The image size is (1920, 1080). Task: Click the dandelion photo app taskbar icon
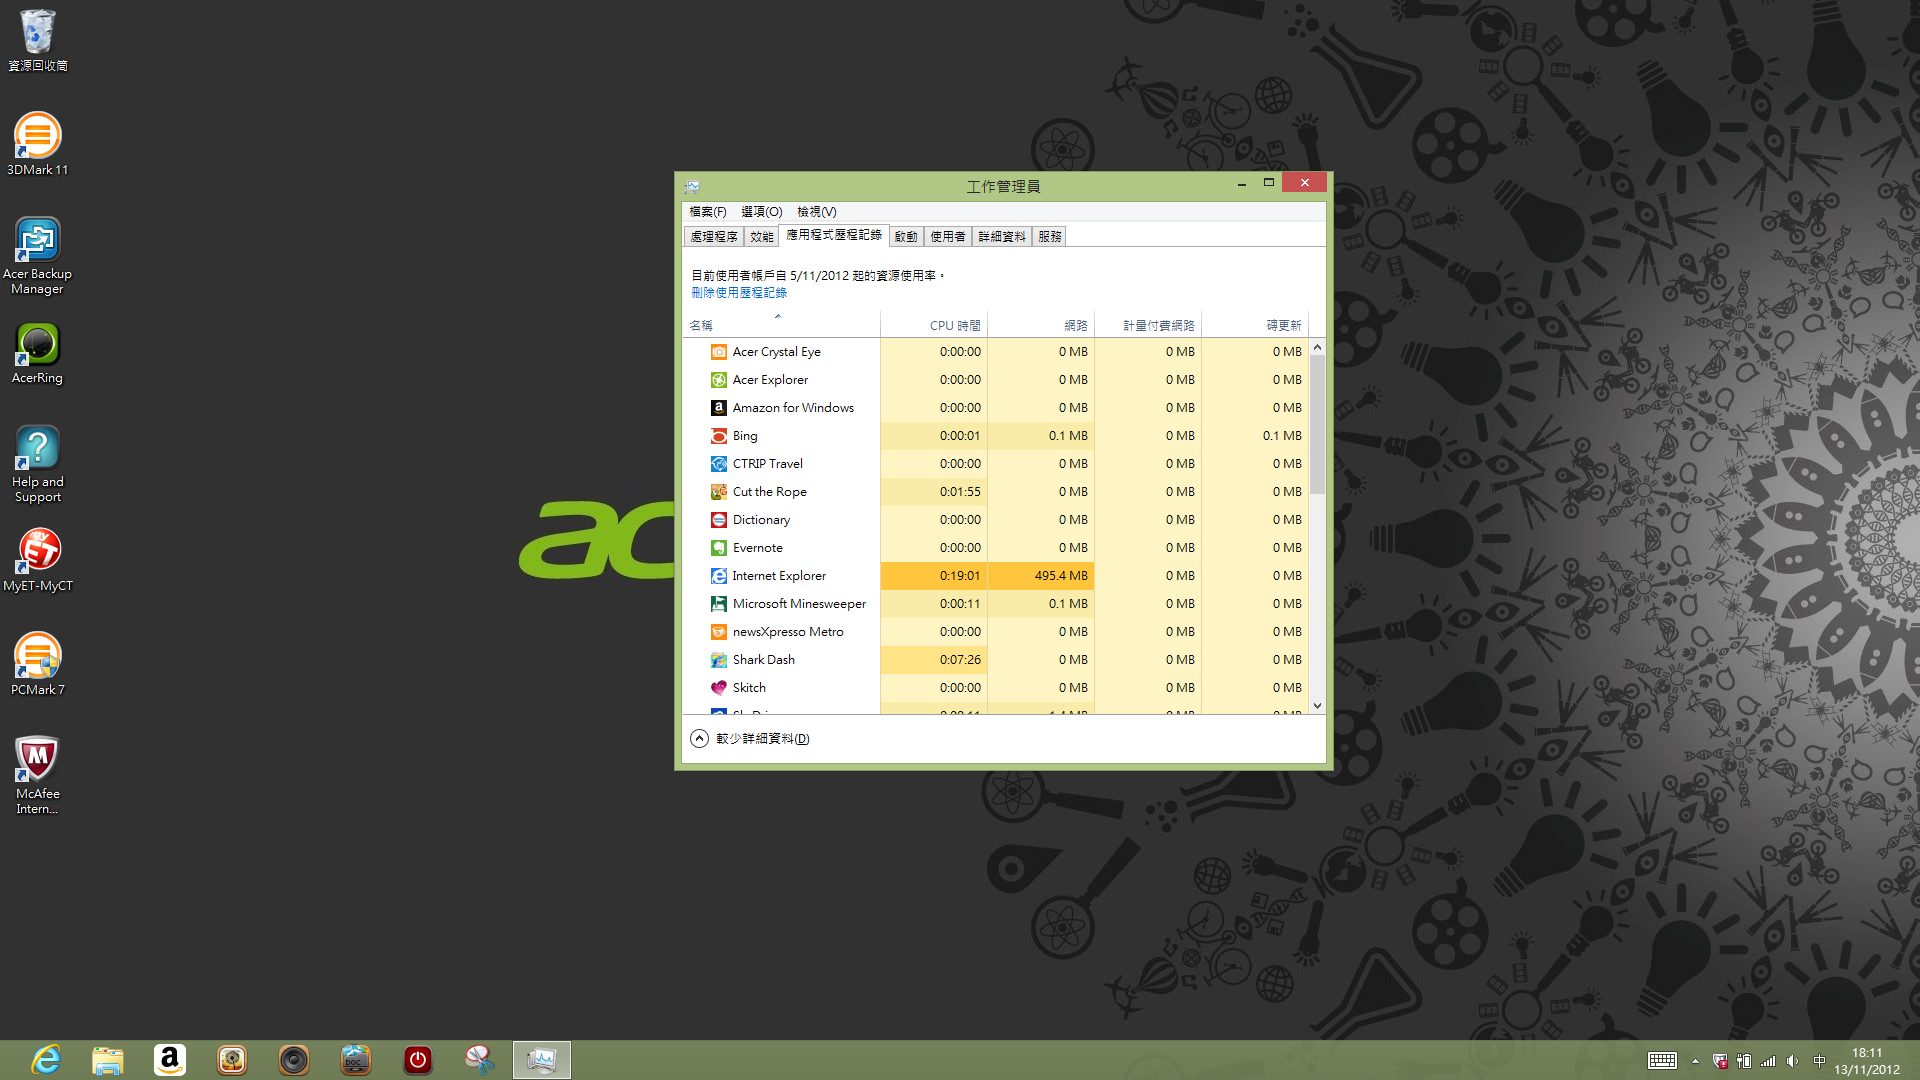point(232,1060)
